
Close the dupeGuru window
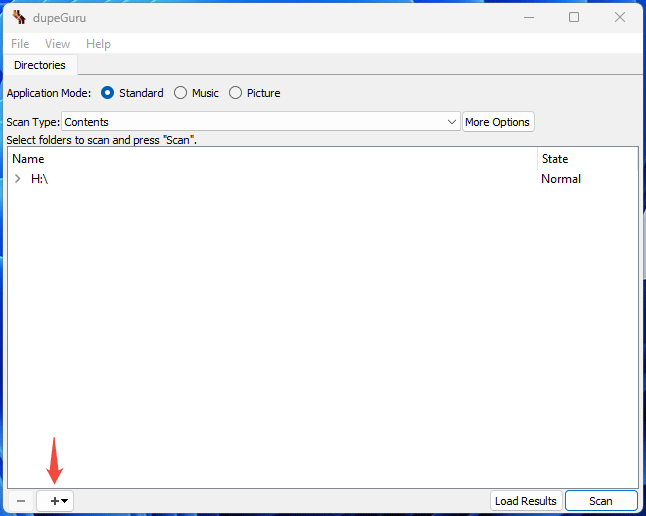click(x=620, y=17)
